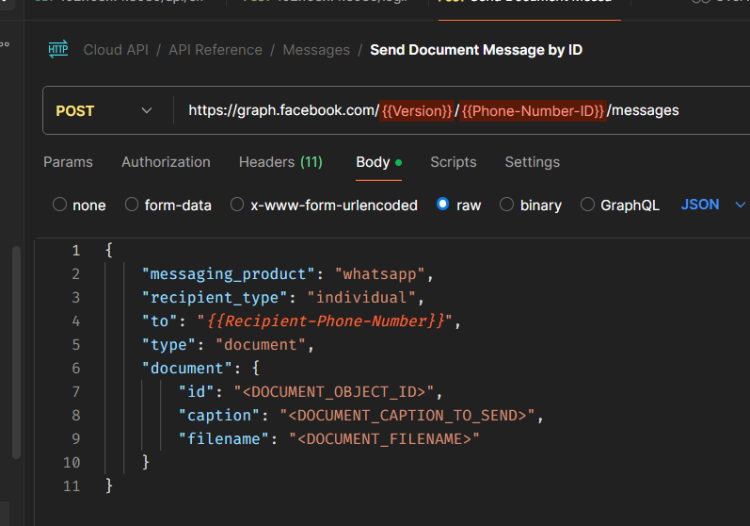Open the JSON body format dropdown

pyautogui.click(x=713, y=205)
